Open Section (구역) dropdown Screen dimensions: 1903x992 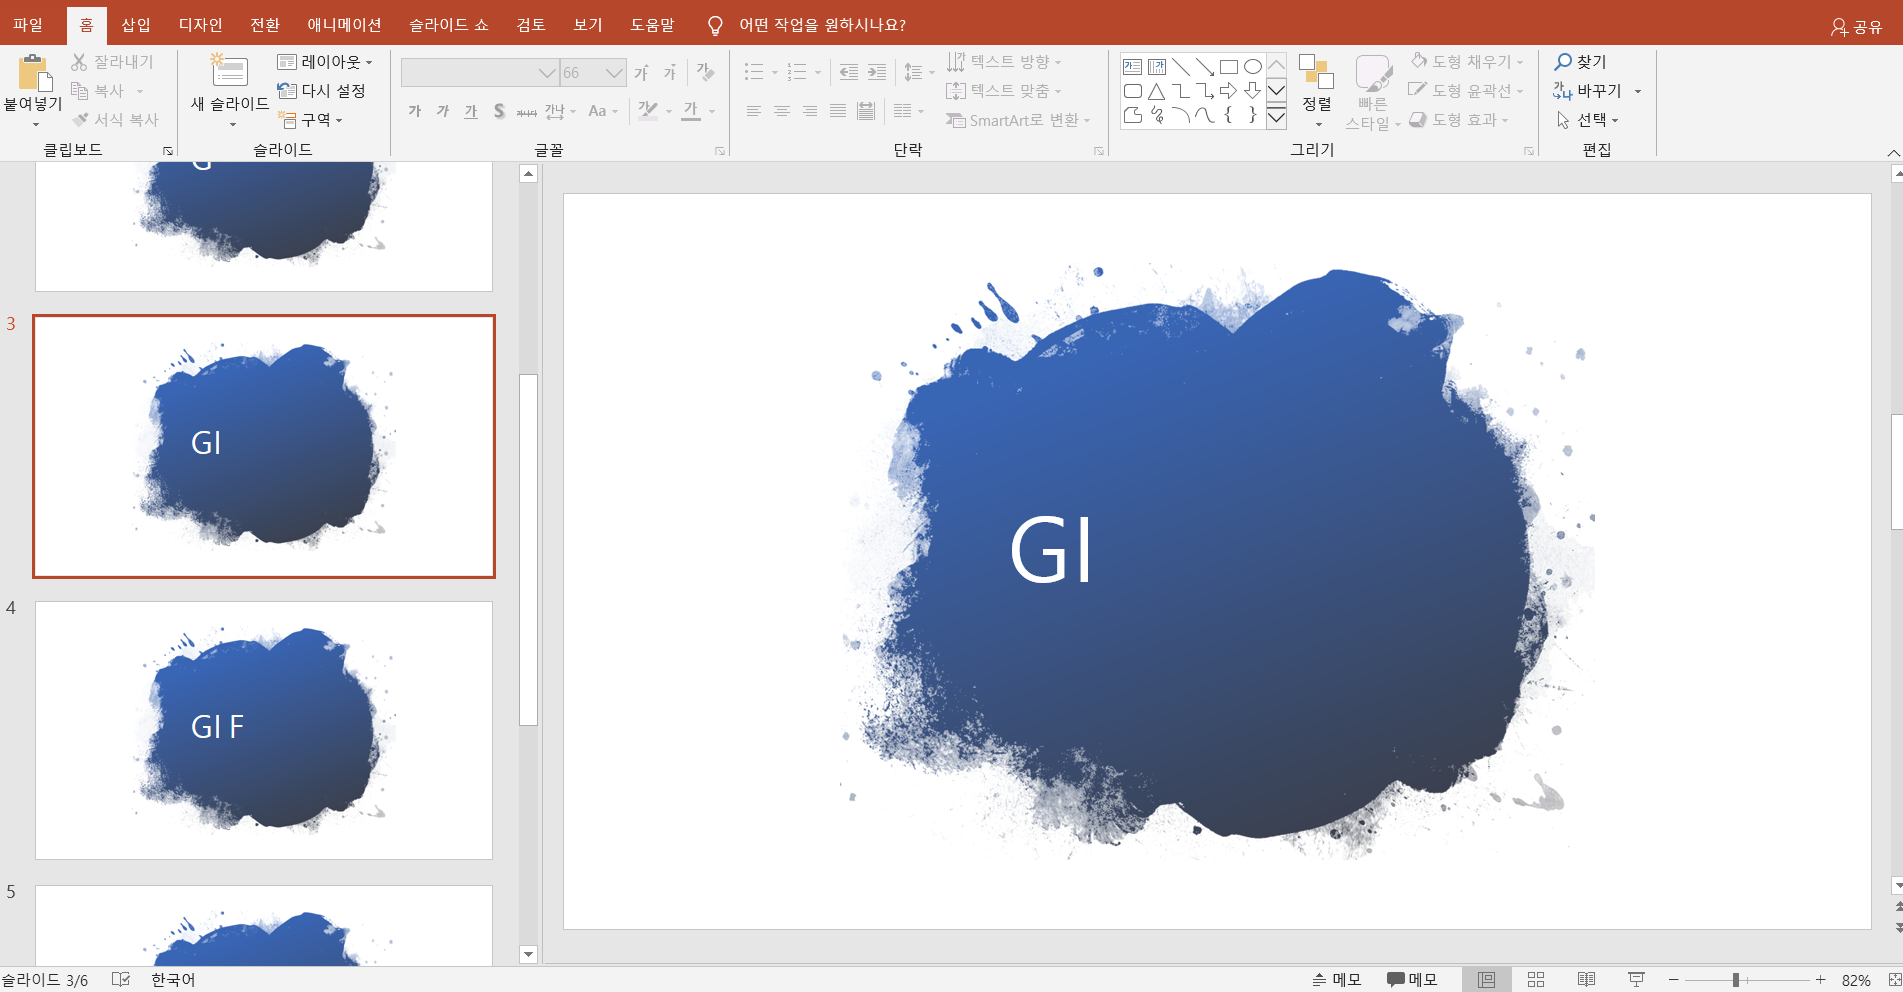click(311, 120)
